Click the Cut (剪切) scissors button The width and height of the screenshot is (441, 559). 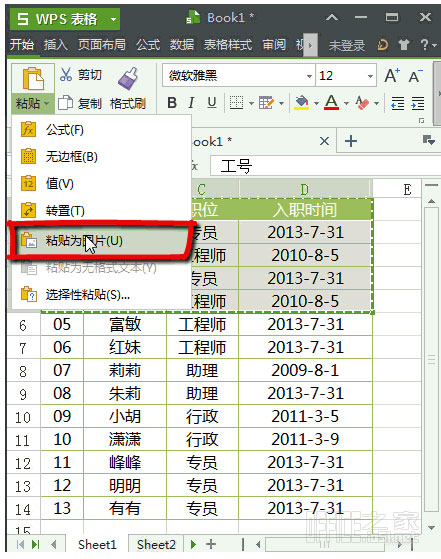click(x=80, y=75)
